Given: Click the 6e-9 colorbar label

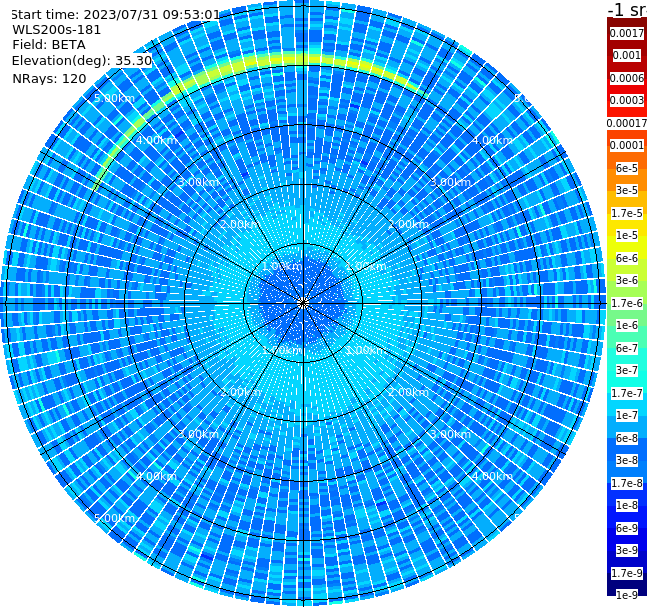Looking at the screenshot, I should pos(627,528).
